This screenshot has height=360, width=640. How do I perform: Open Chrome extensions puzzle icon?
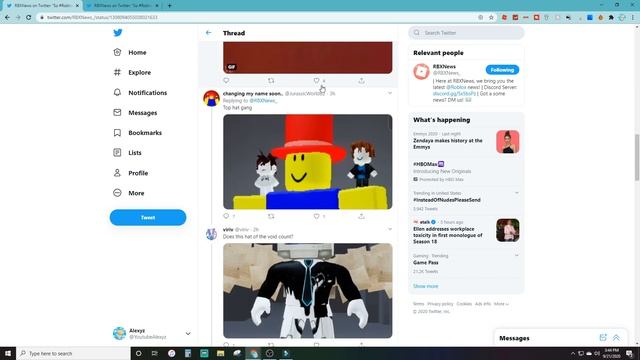point(611,18)
